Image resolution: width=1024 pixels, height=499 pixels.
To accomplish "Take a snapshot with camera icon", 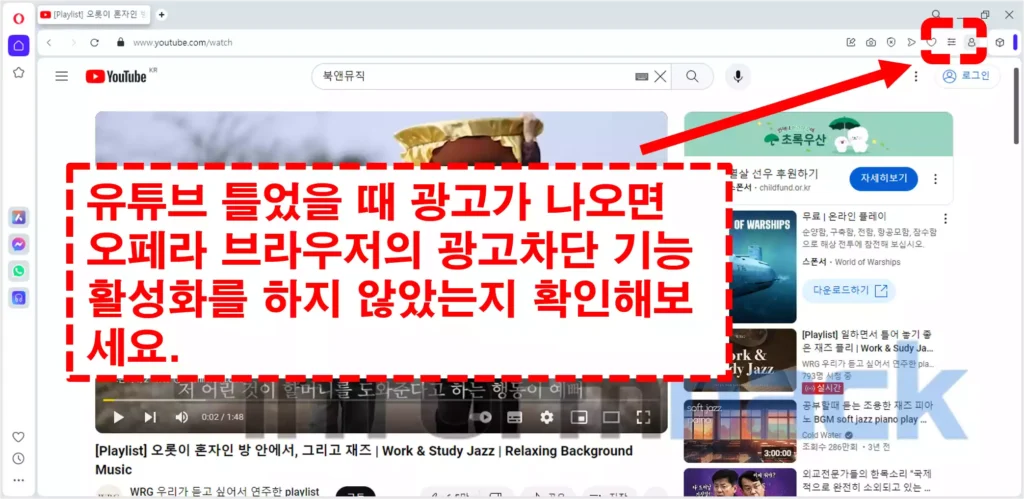I will coord(871,42).
